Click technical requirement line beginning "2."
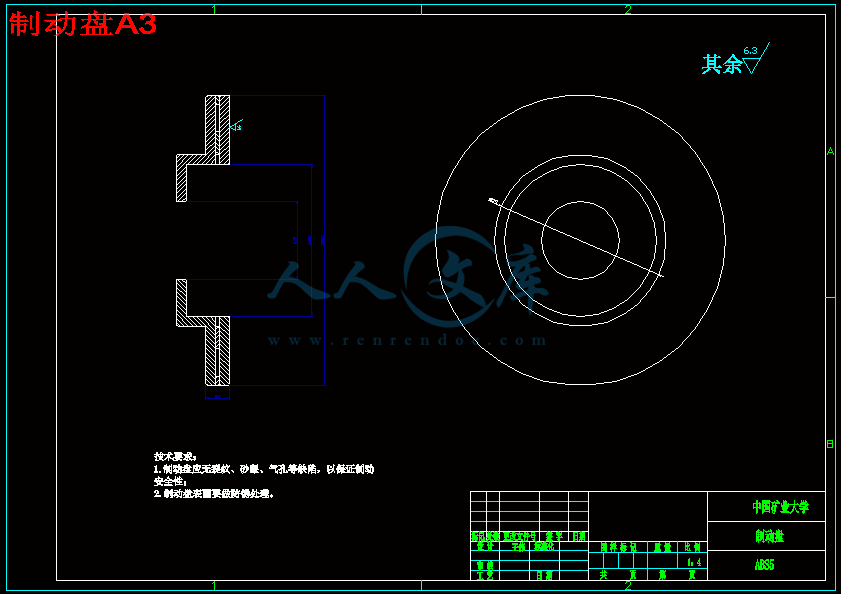The width and height of the screenshot is (841, 594). [213, 494]
